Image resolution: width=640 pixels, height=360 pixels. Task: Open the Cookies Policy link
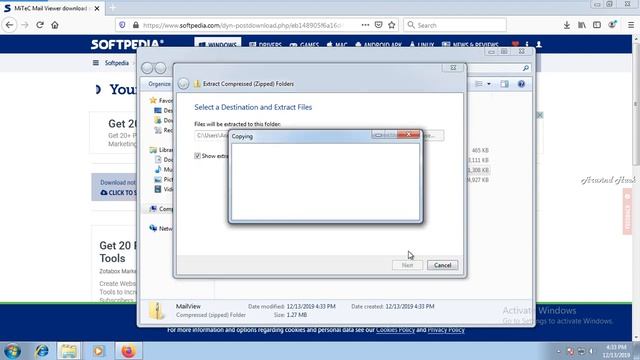pyautogui.click(x=395, y=330)
